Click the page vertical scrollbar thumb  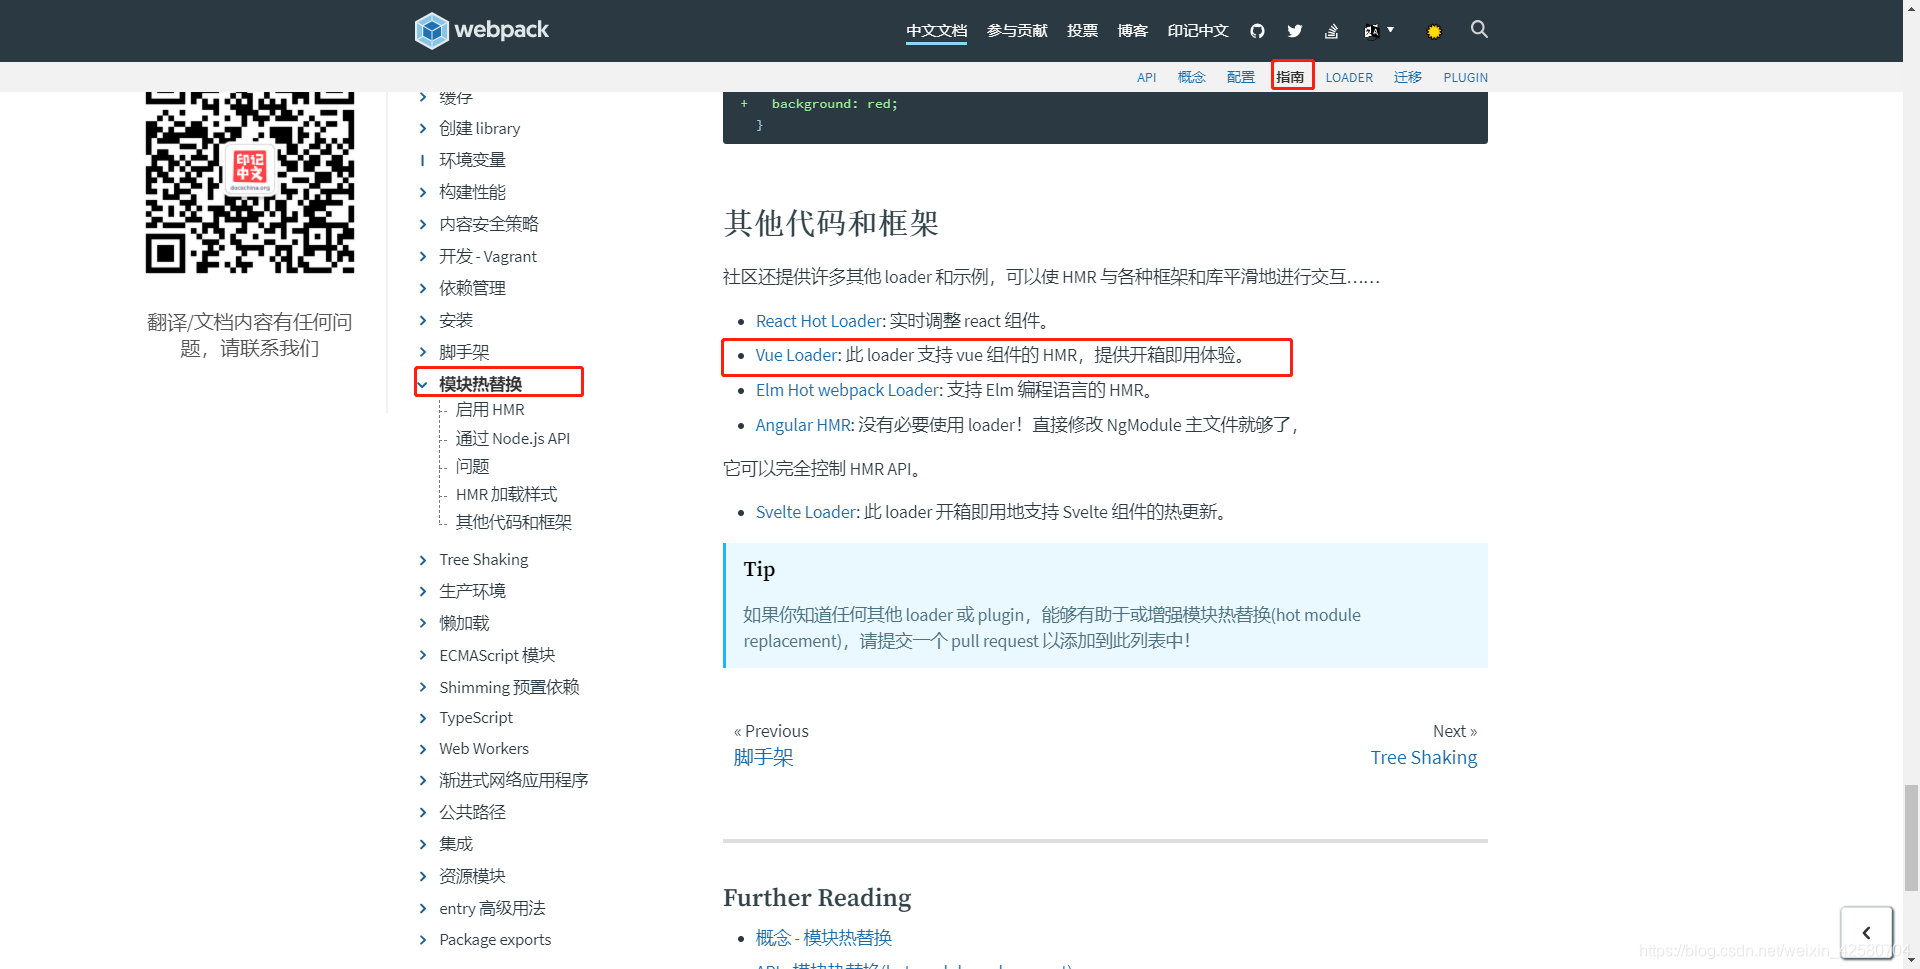1911,837
